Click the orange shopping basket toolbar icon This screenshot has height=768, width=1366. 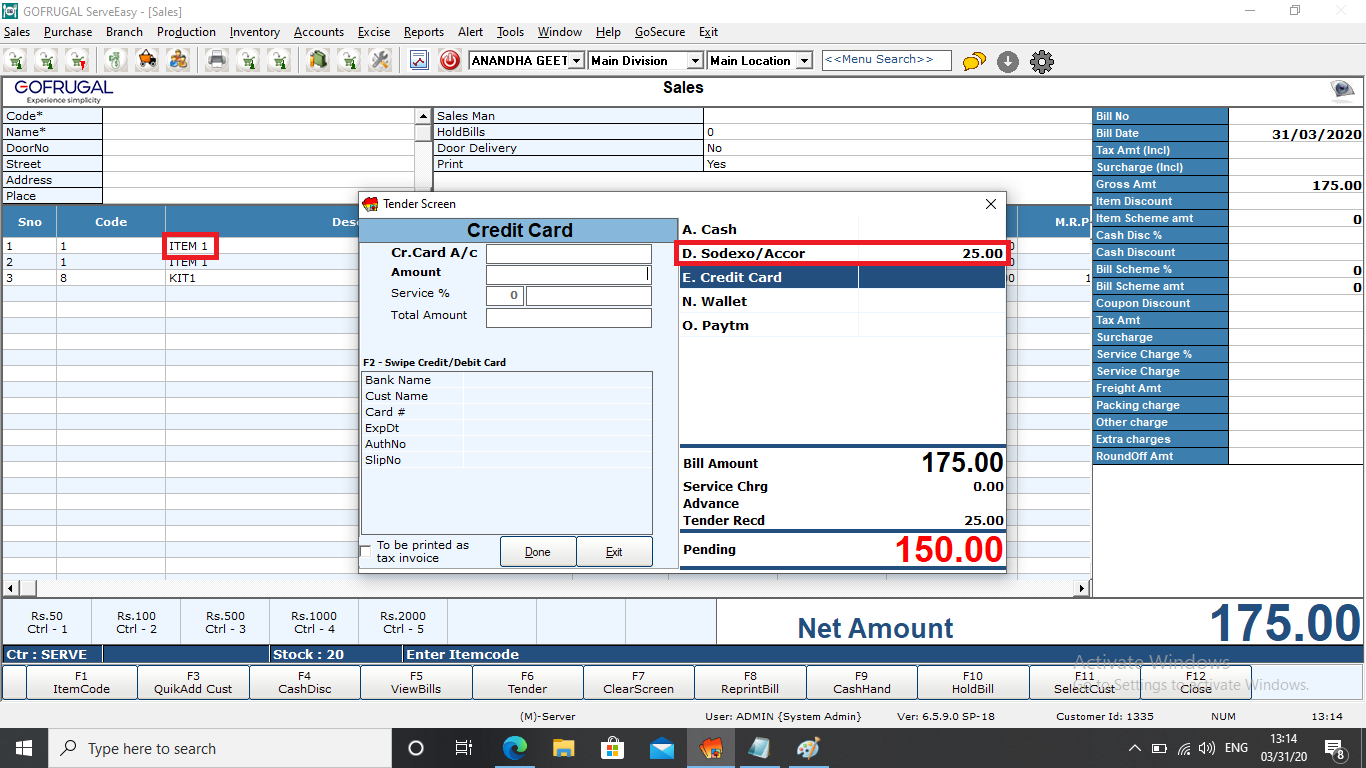pyautogui.click(x=147, y=61)
